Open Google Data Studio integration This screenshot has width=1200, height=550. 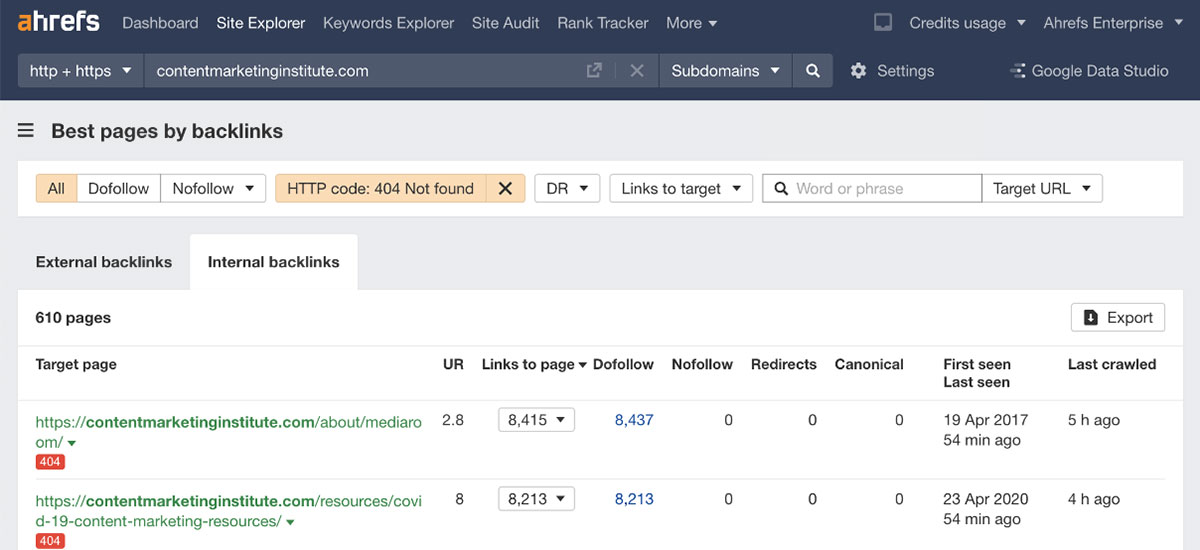point(1089,71)
